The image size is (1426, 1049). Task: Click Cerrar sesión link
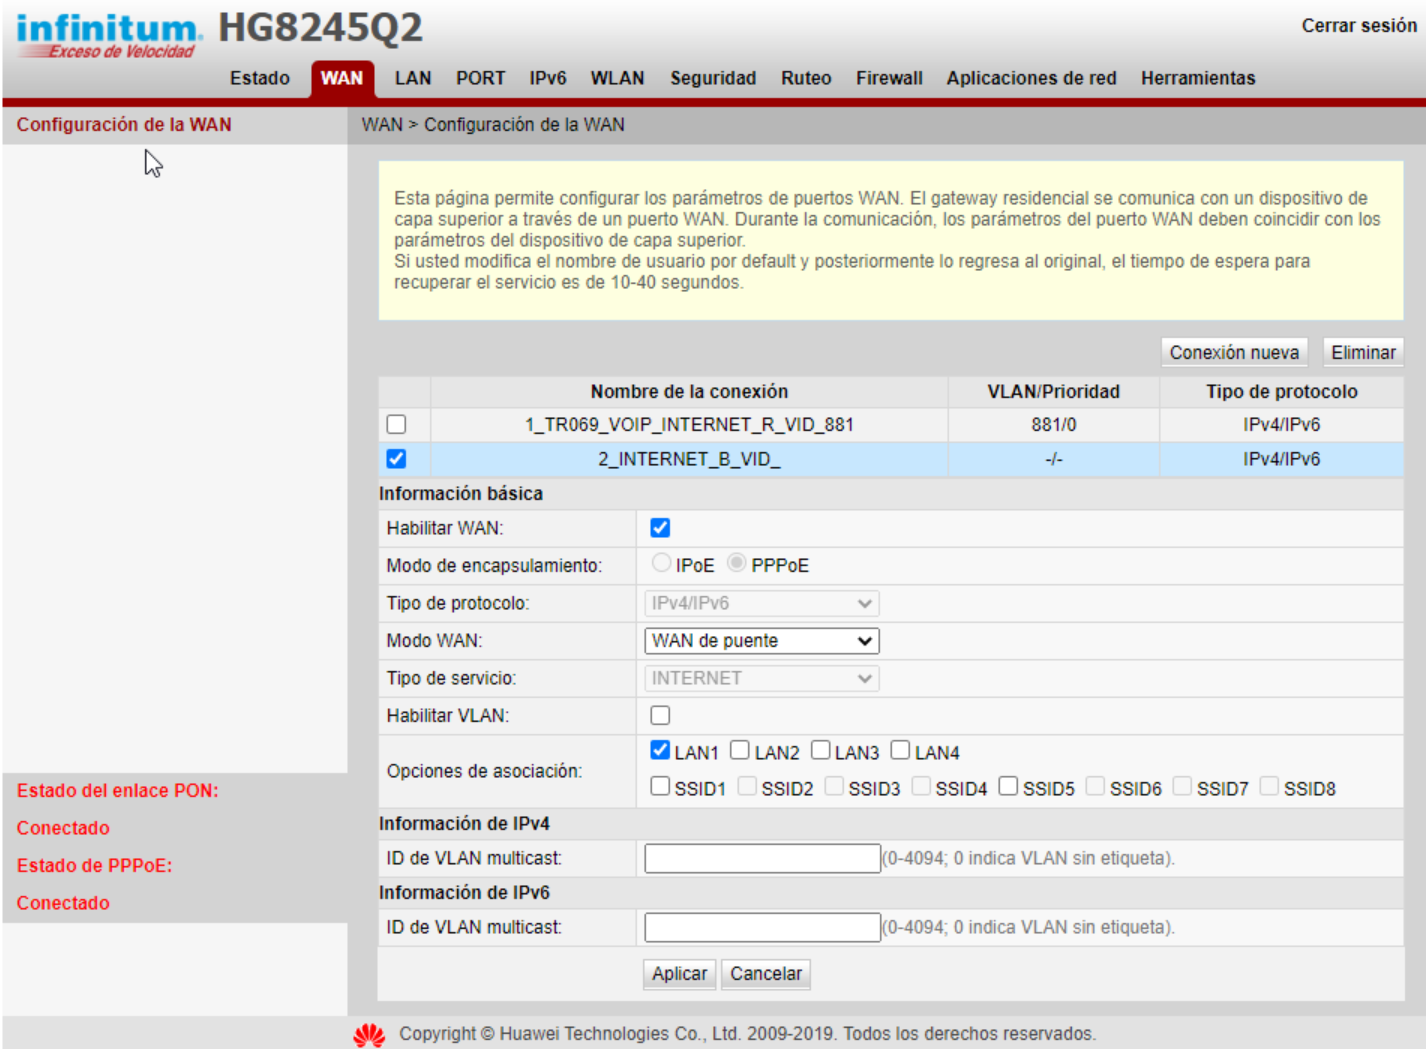[x=1358, y=26]
